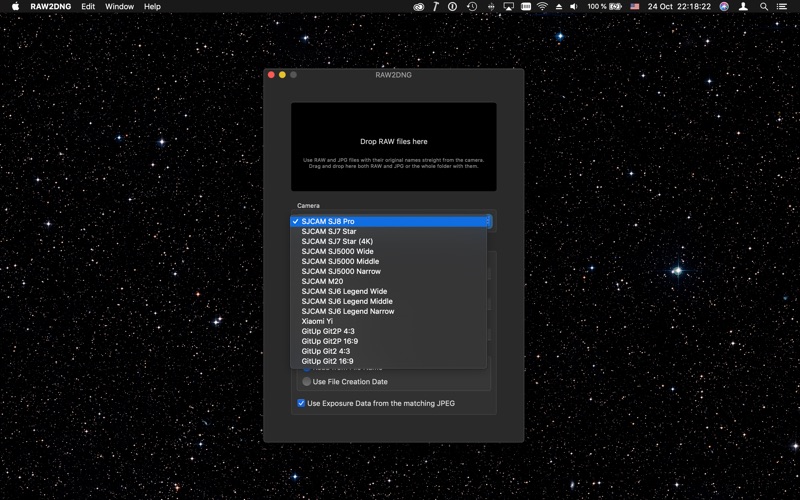The image size is (800, 500).
Task: Choose SJCAM SJ7 Star (4K) from list
Action: coord(389,241)
